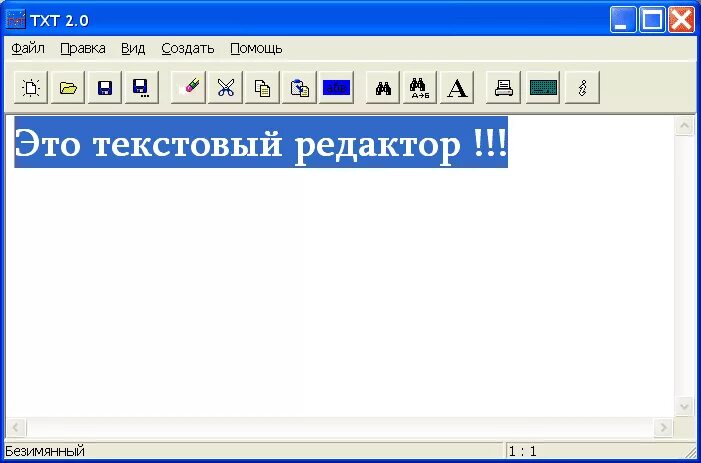Open the Помощь menu

pyautogui.click(x=256, y=48)
